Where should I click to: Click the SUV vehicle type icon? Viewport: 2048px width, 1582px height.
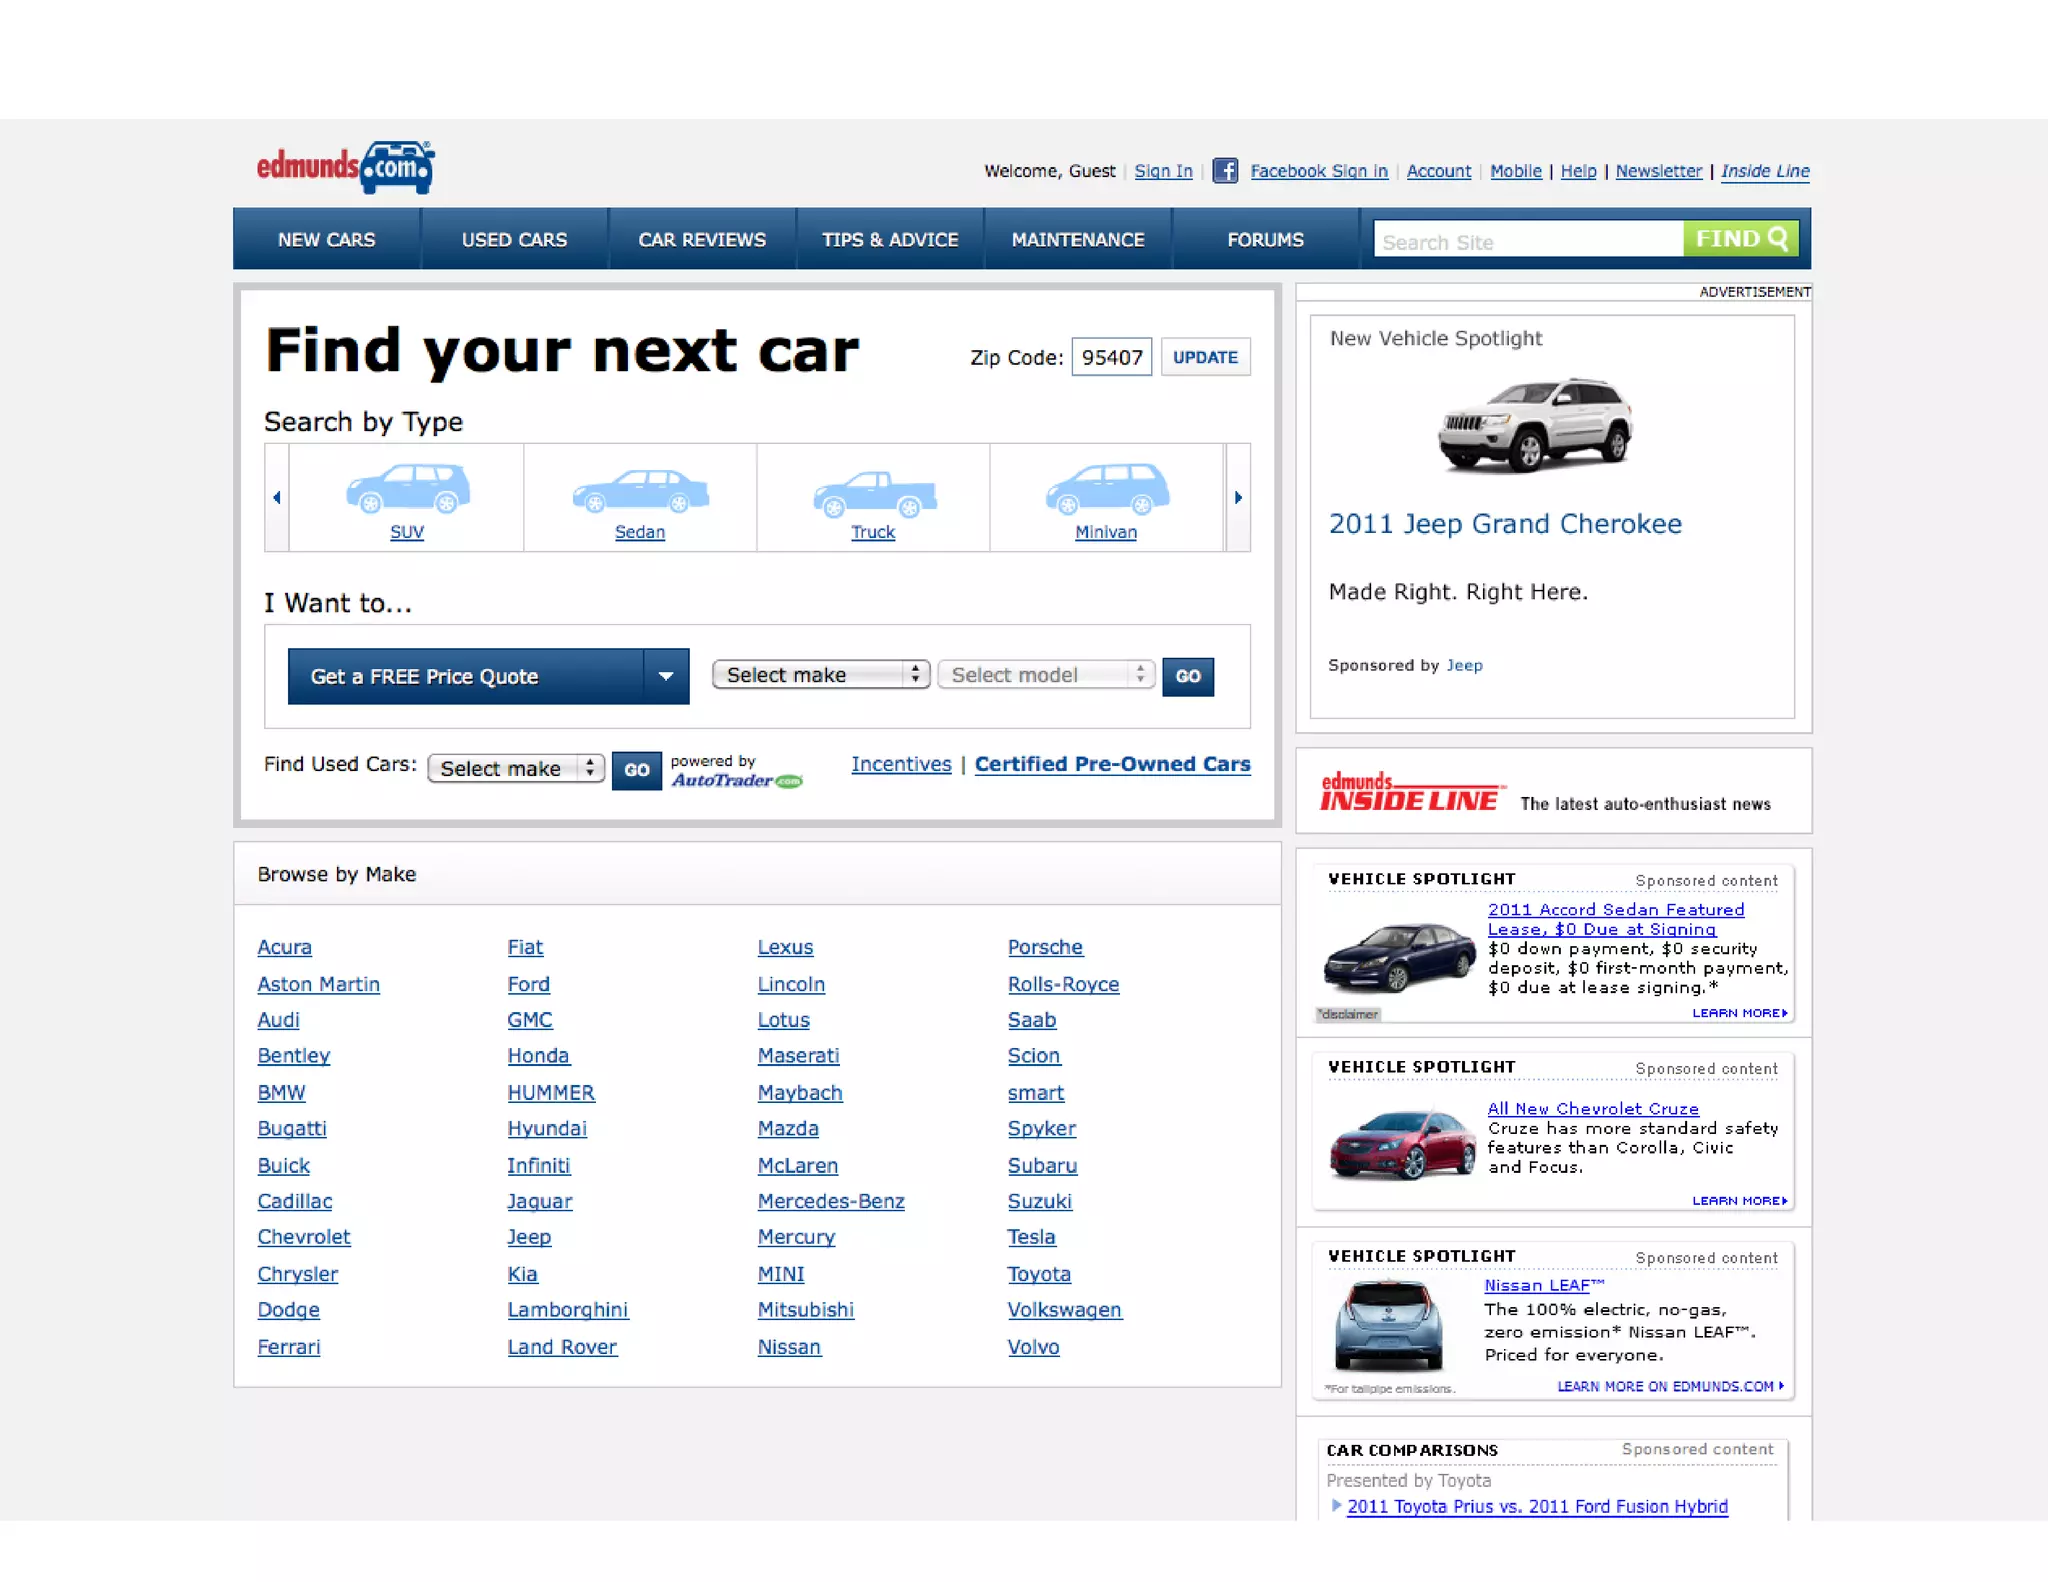(407, 489)
